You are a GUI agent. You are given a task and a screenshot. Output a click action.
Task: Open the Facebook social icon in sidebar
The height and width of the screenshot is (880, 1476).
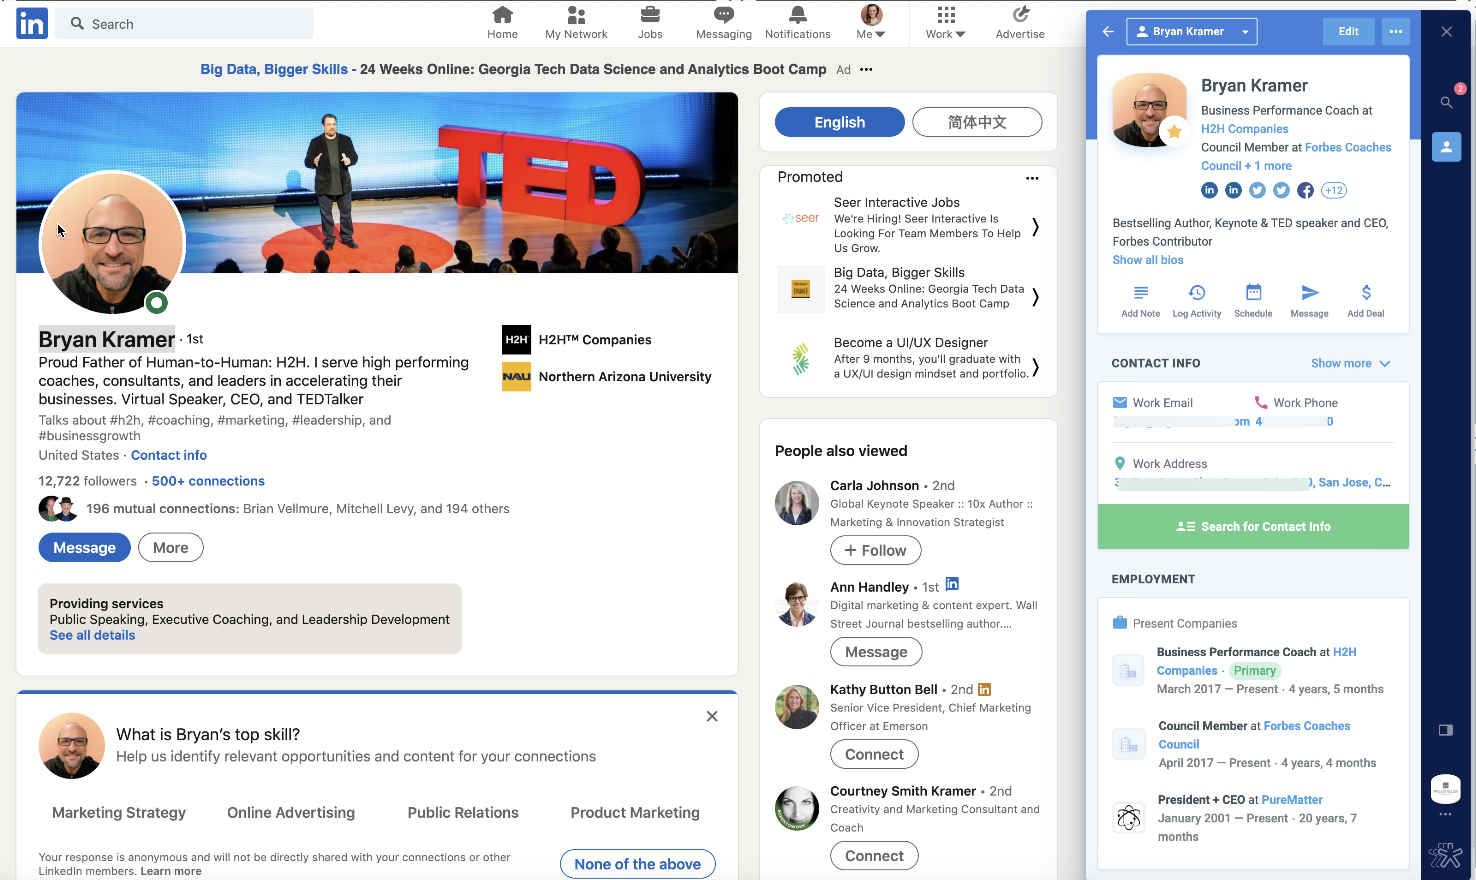[x=1306, y=190]
